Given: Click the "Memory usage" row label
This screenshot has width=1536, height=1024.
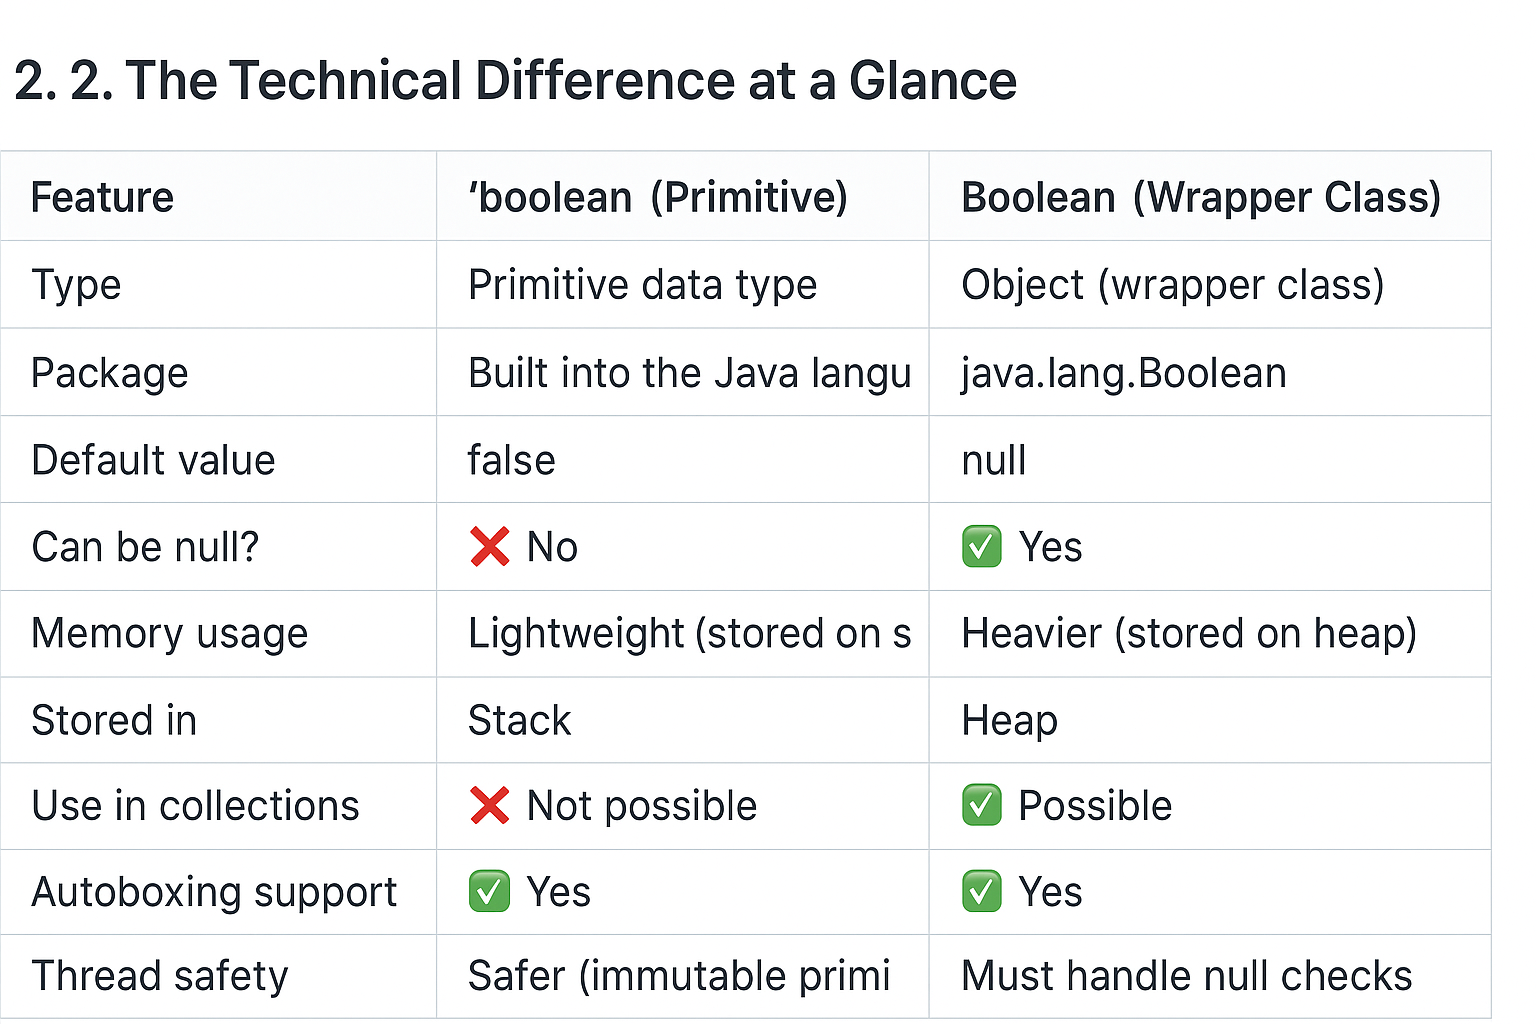Looking at the screenshot, I should [x=169, y=633].
